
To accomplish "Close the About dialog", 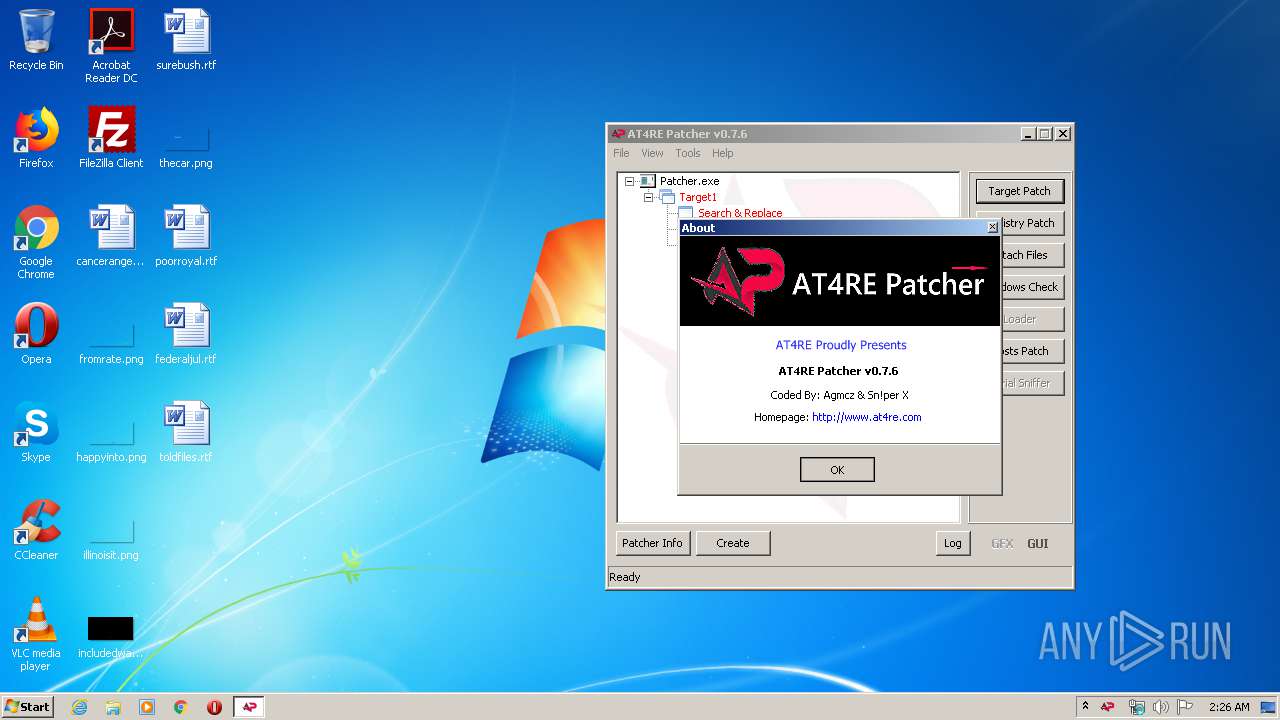I will (x=992, y=228).
